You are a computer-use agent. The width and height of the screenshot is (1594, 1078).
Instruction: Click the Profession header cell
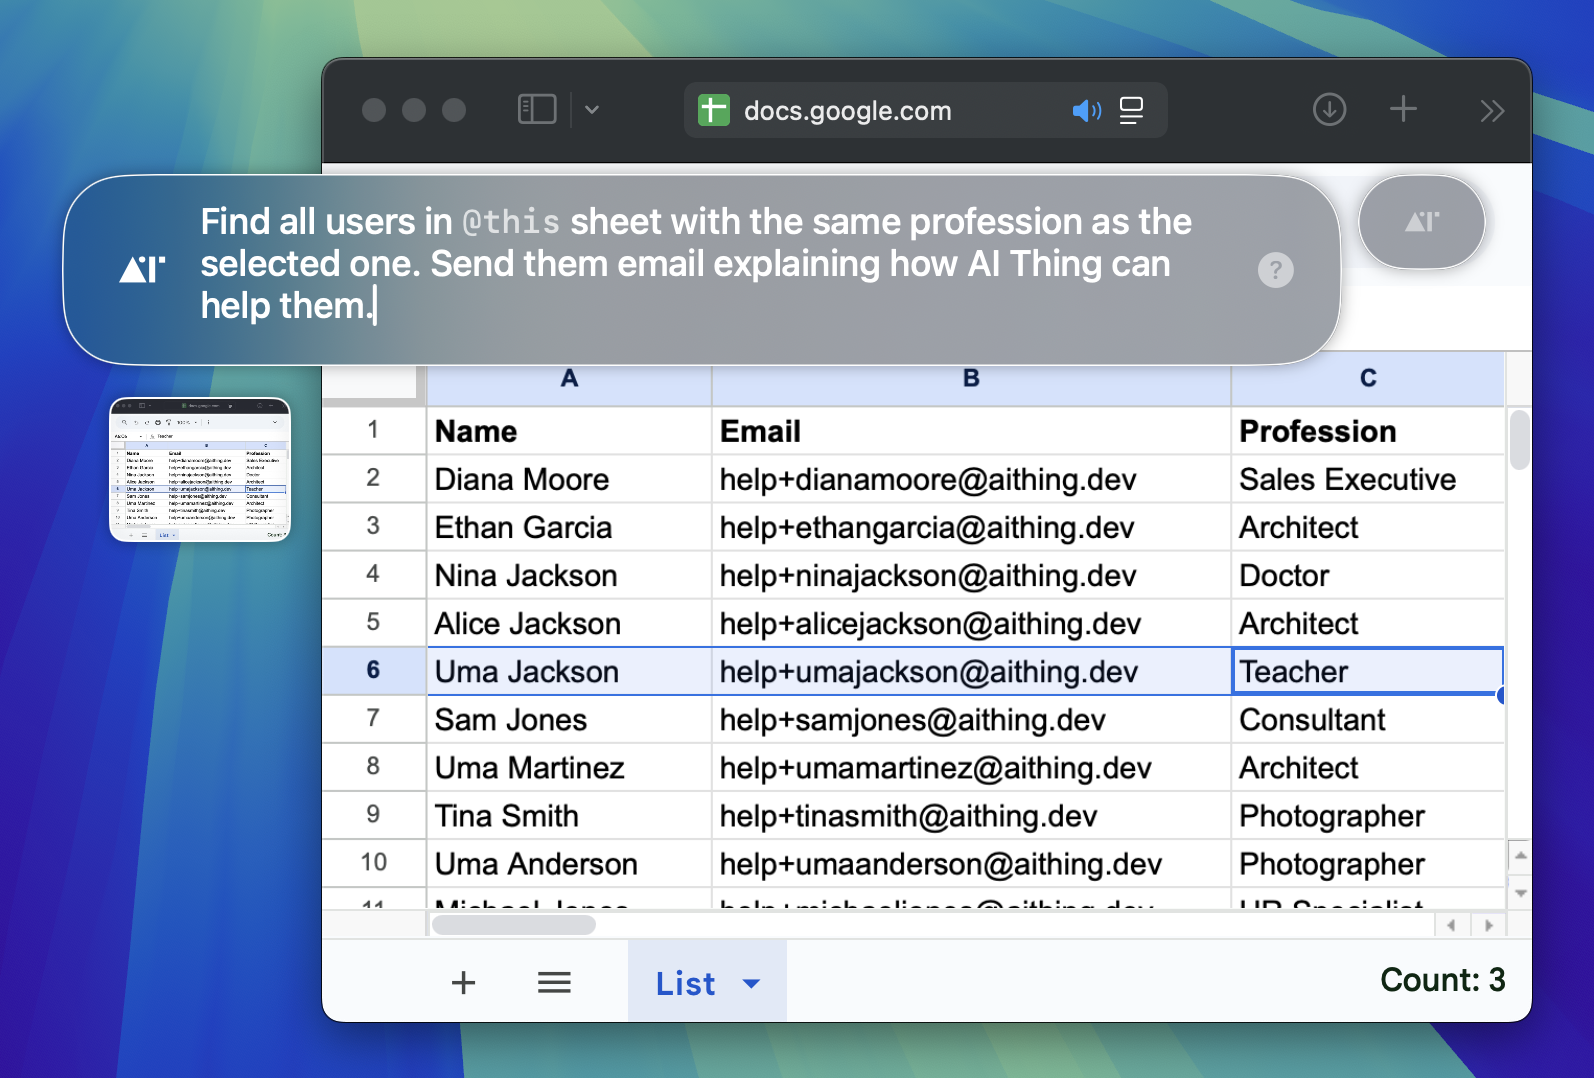coord(1368,431)
